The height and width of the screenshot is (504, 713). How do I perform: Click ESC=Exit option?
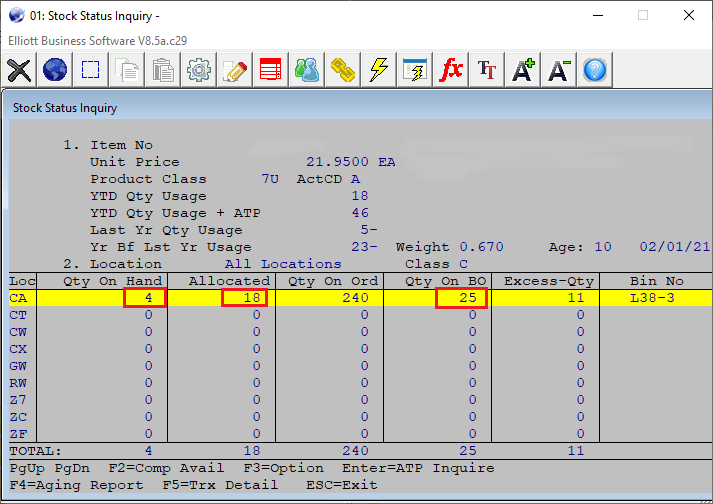coord(341,485)
